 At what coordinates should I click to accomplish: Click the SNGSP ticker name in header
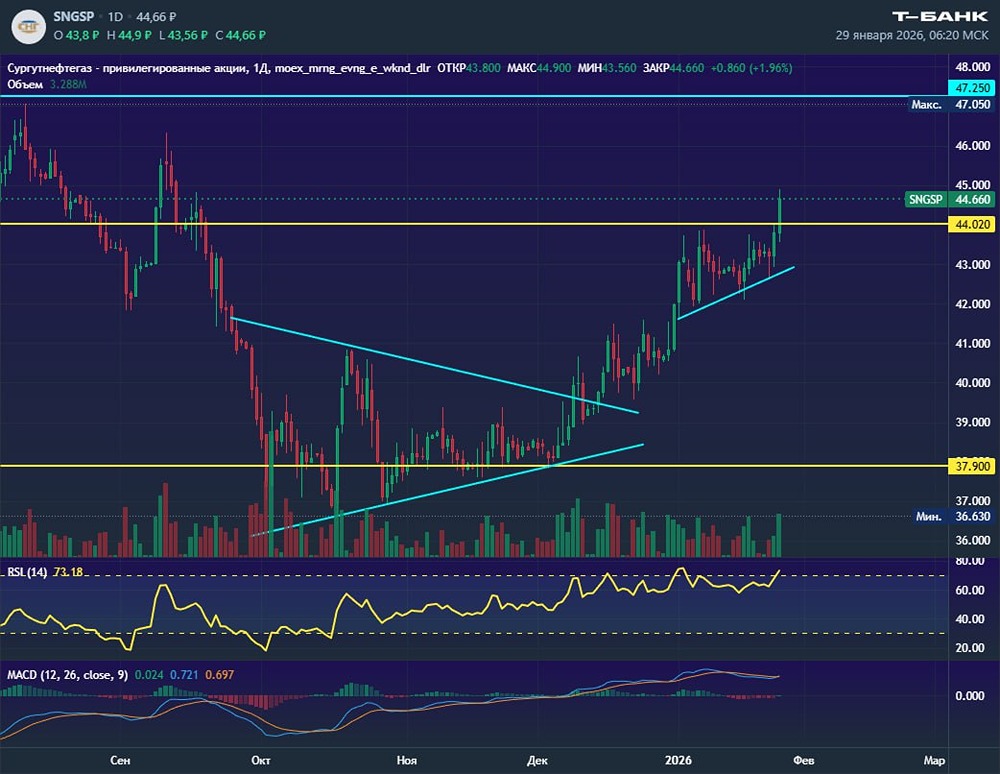point(73,17)
